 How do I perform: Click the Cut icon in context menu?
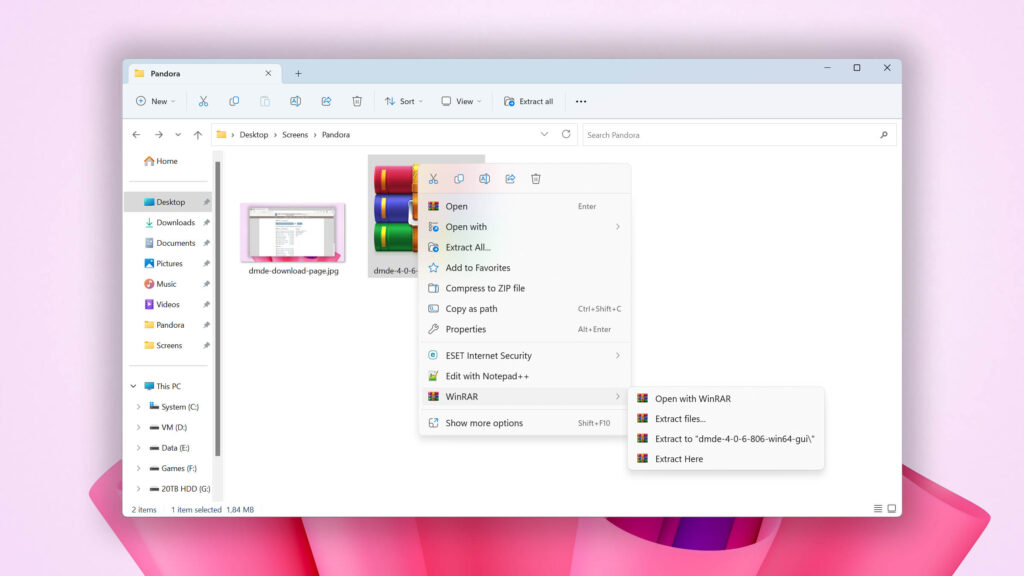pos(433,179)
